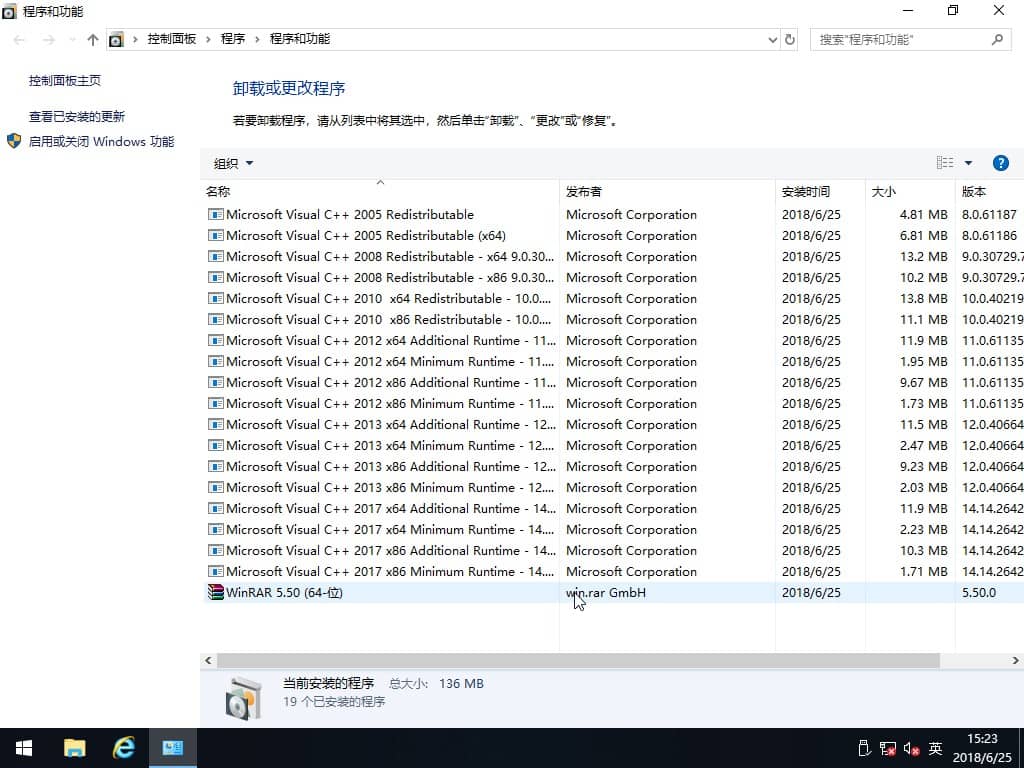Click the network status tray icon
Viewport: 1024px width, 768px height.
pos(887,748)
